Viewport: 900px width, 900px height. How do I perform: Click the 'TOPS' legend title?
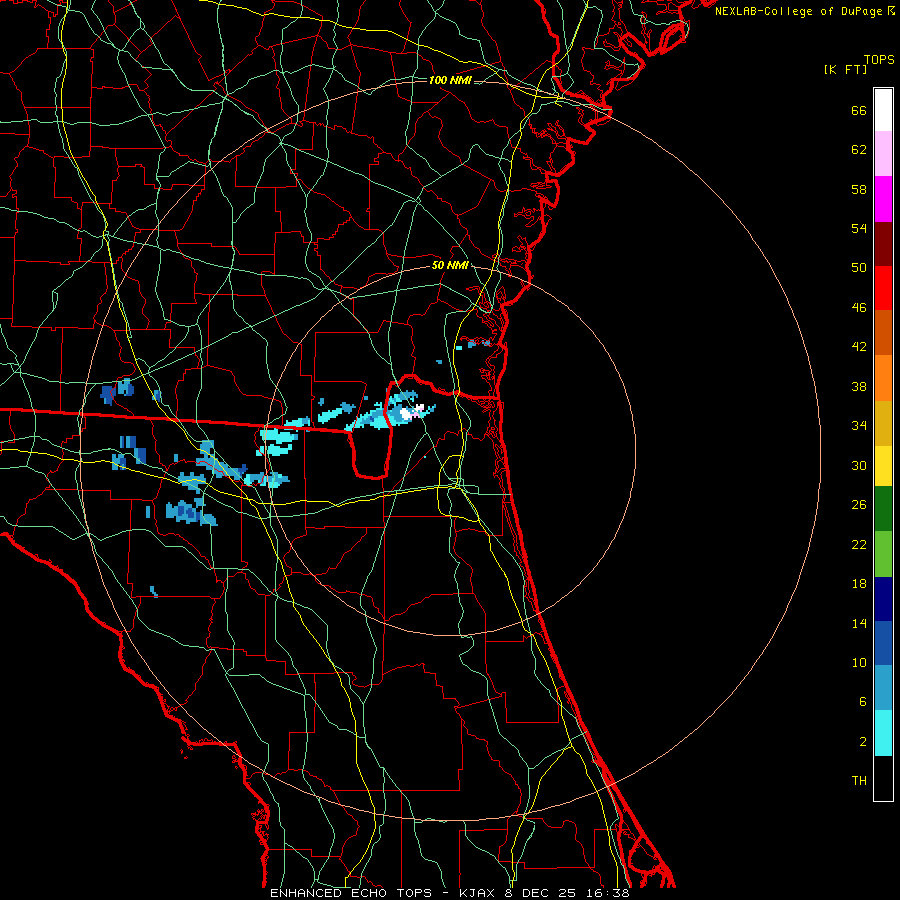879,59
